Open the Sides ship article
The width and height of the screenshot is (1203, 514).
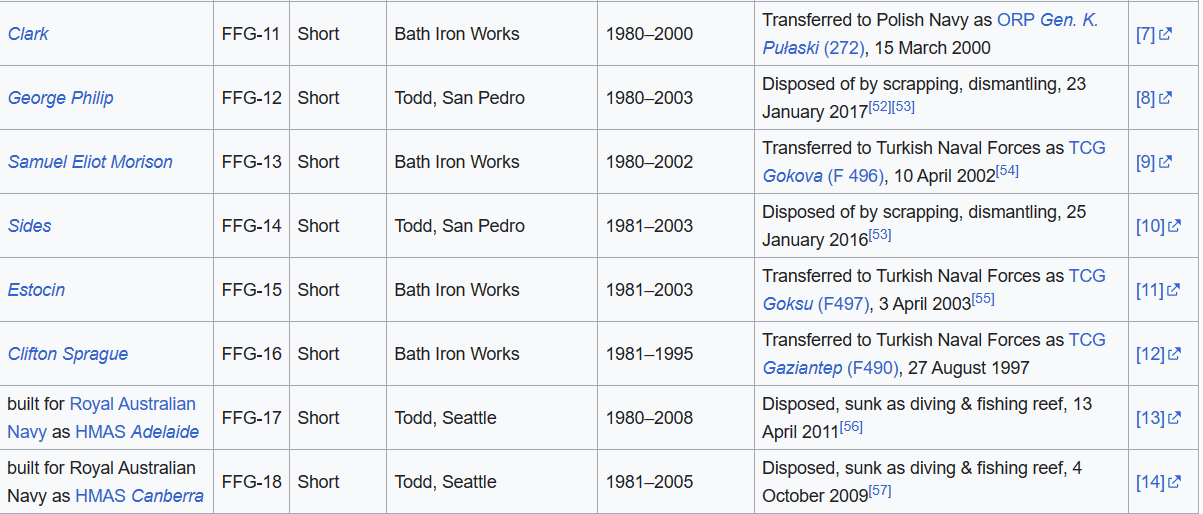29,226
